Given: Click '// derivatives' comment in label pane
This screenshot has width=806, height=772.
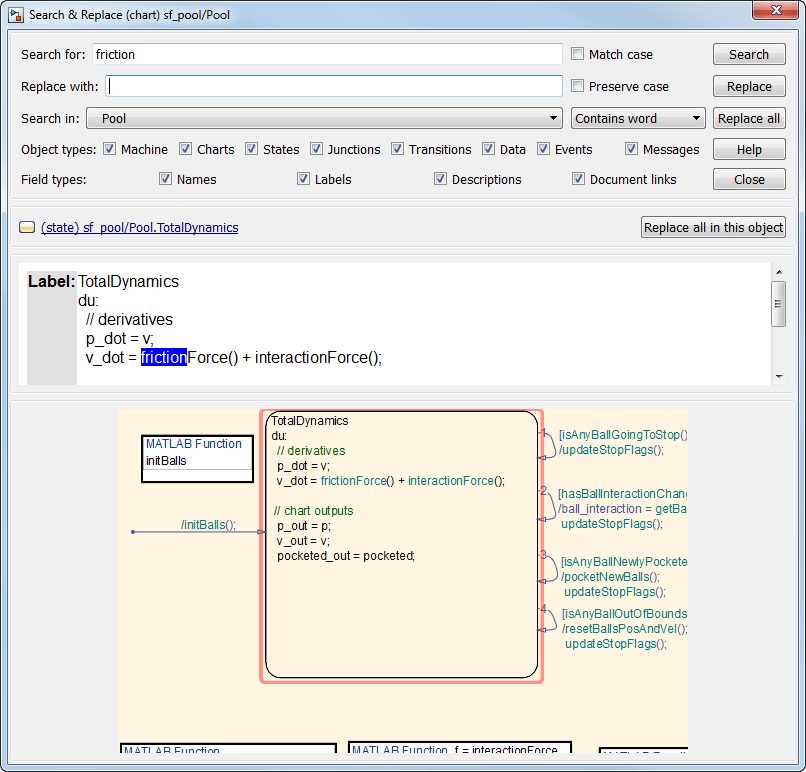Looking at the screenshot, I should pyautogui.click(x=129, y=319).
